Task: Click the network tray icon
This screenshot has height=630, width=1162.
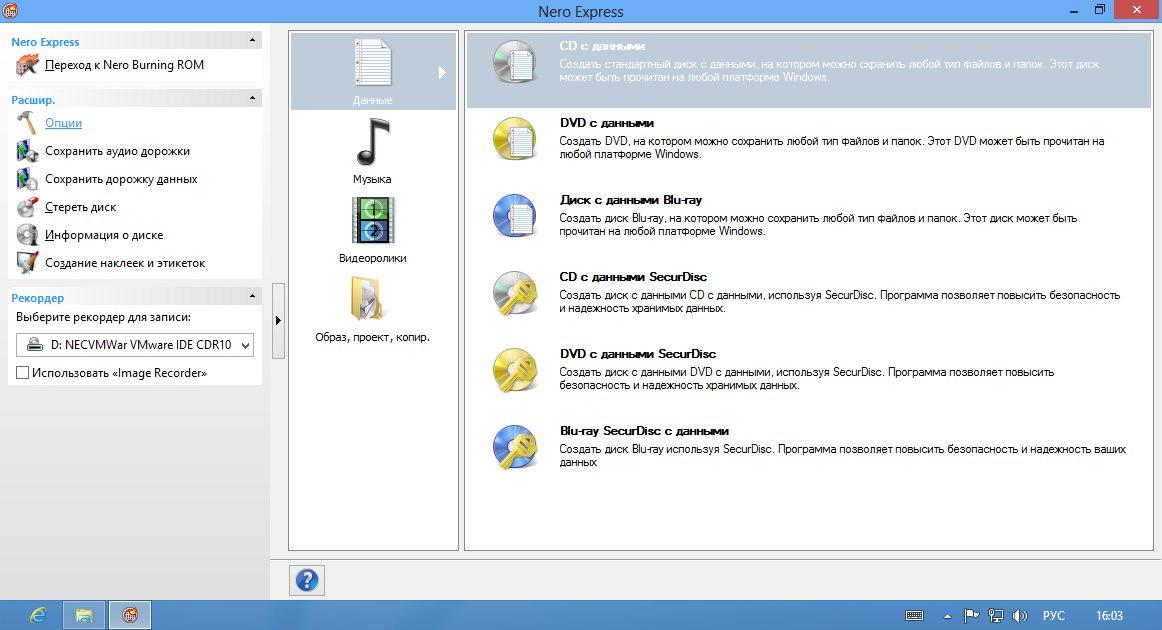Action: click(996, 616)
